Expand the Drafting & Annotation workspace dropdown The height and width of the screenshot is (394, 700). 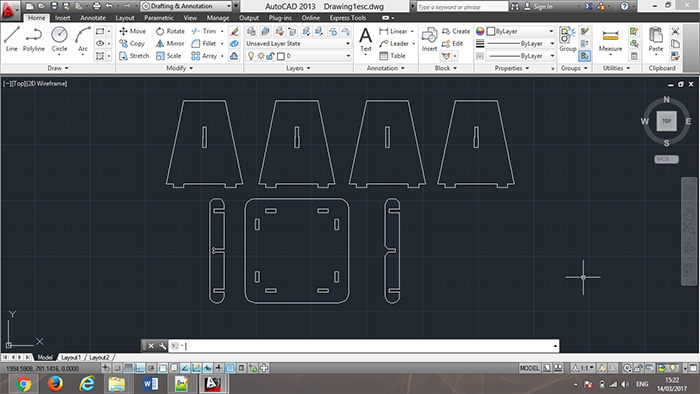(x=187, y=6)
